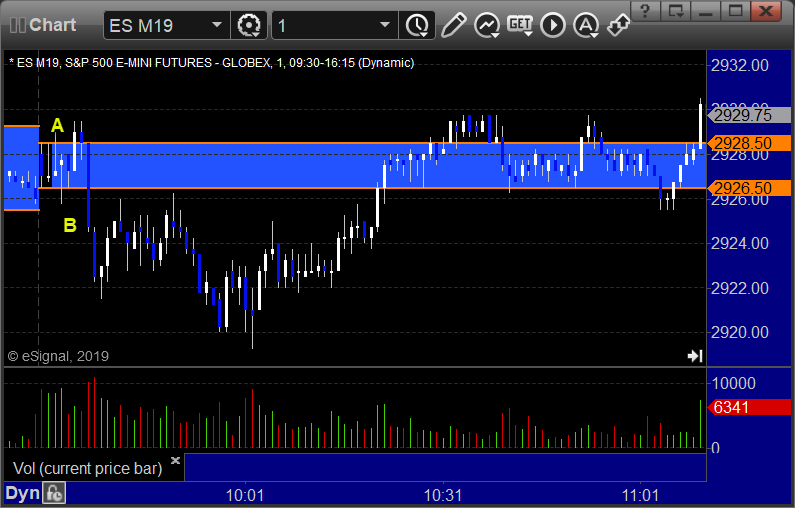Click the Dyn scaling label
This screenshot has width=795, height=508.
tap(22, 493)
